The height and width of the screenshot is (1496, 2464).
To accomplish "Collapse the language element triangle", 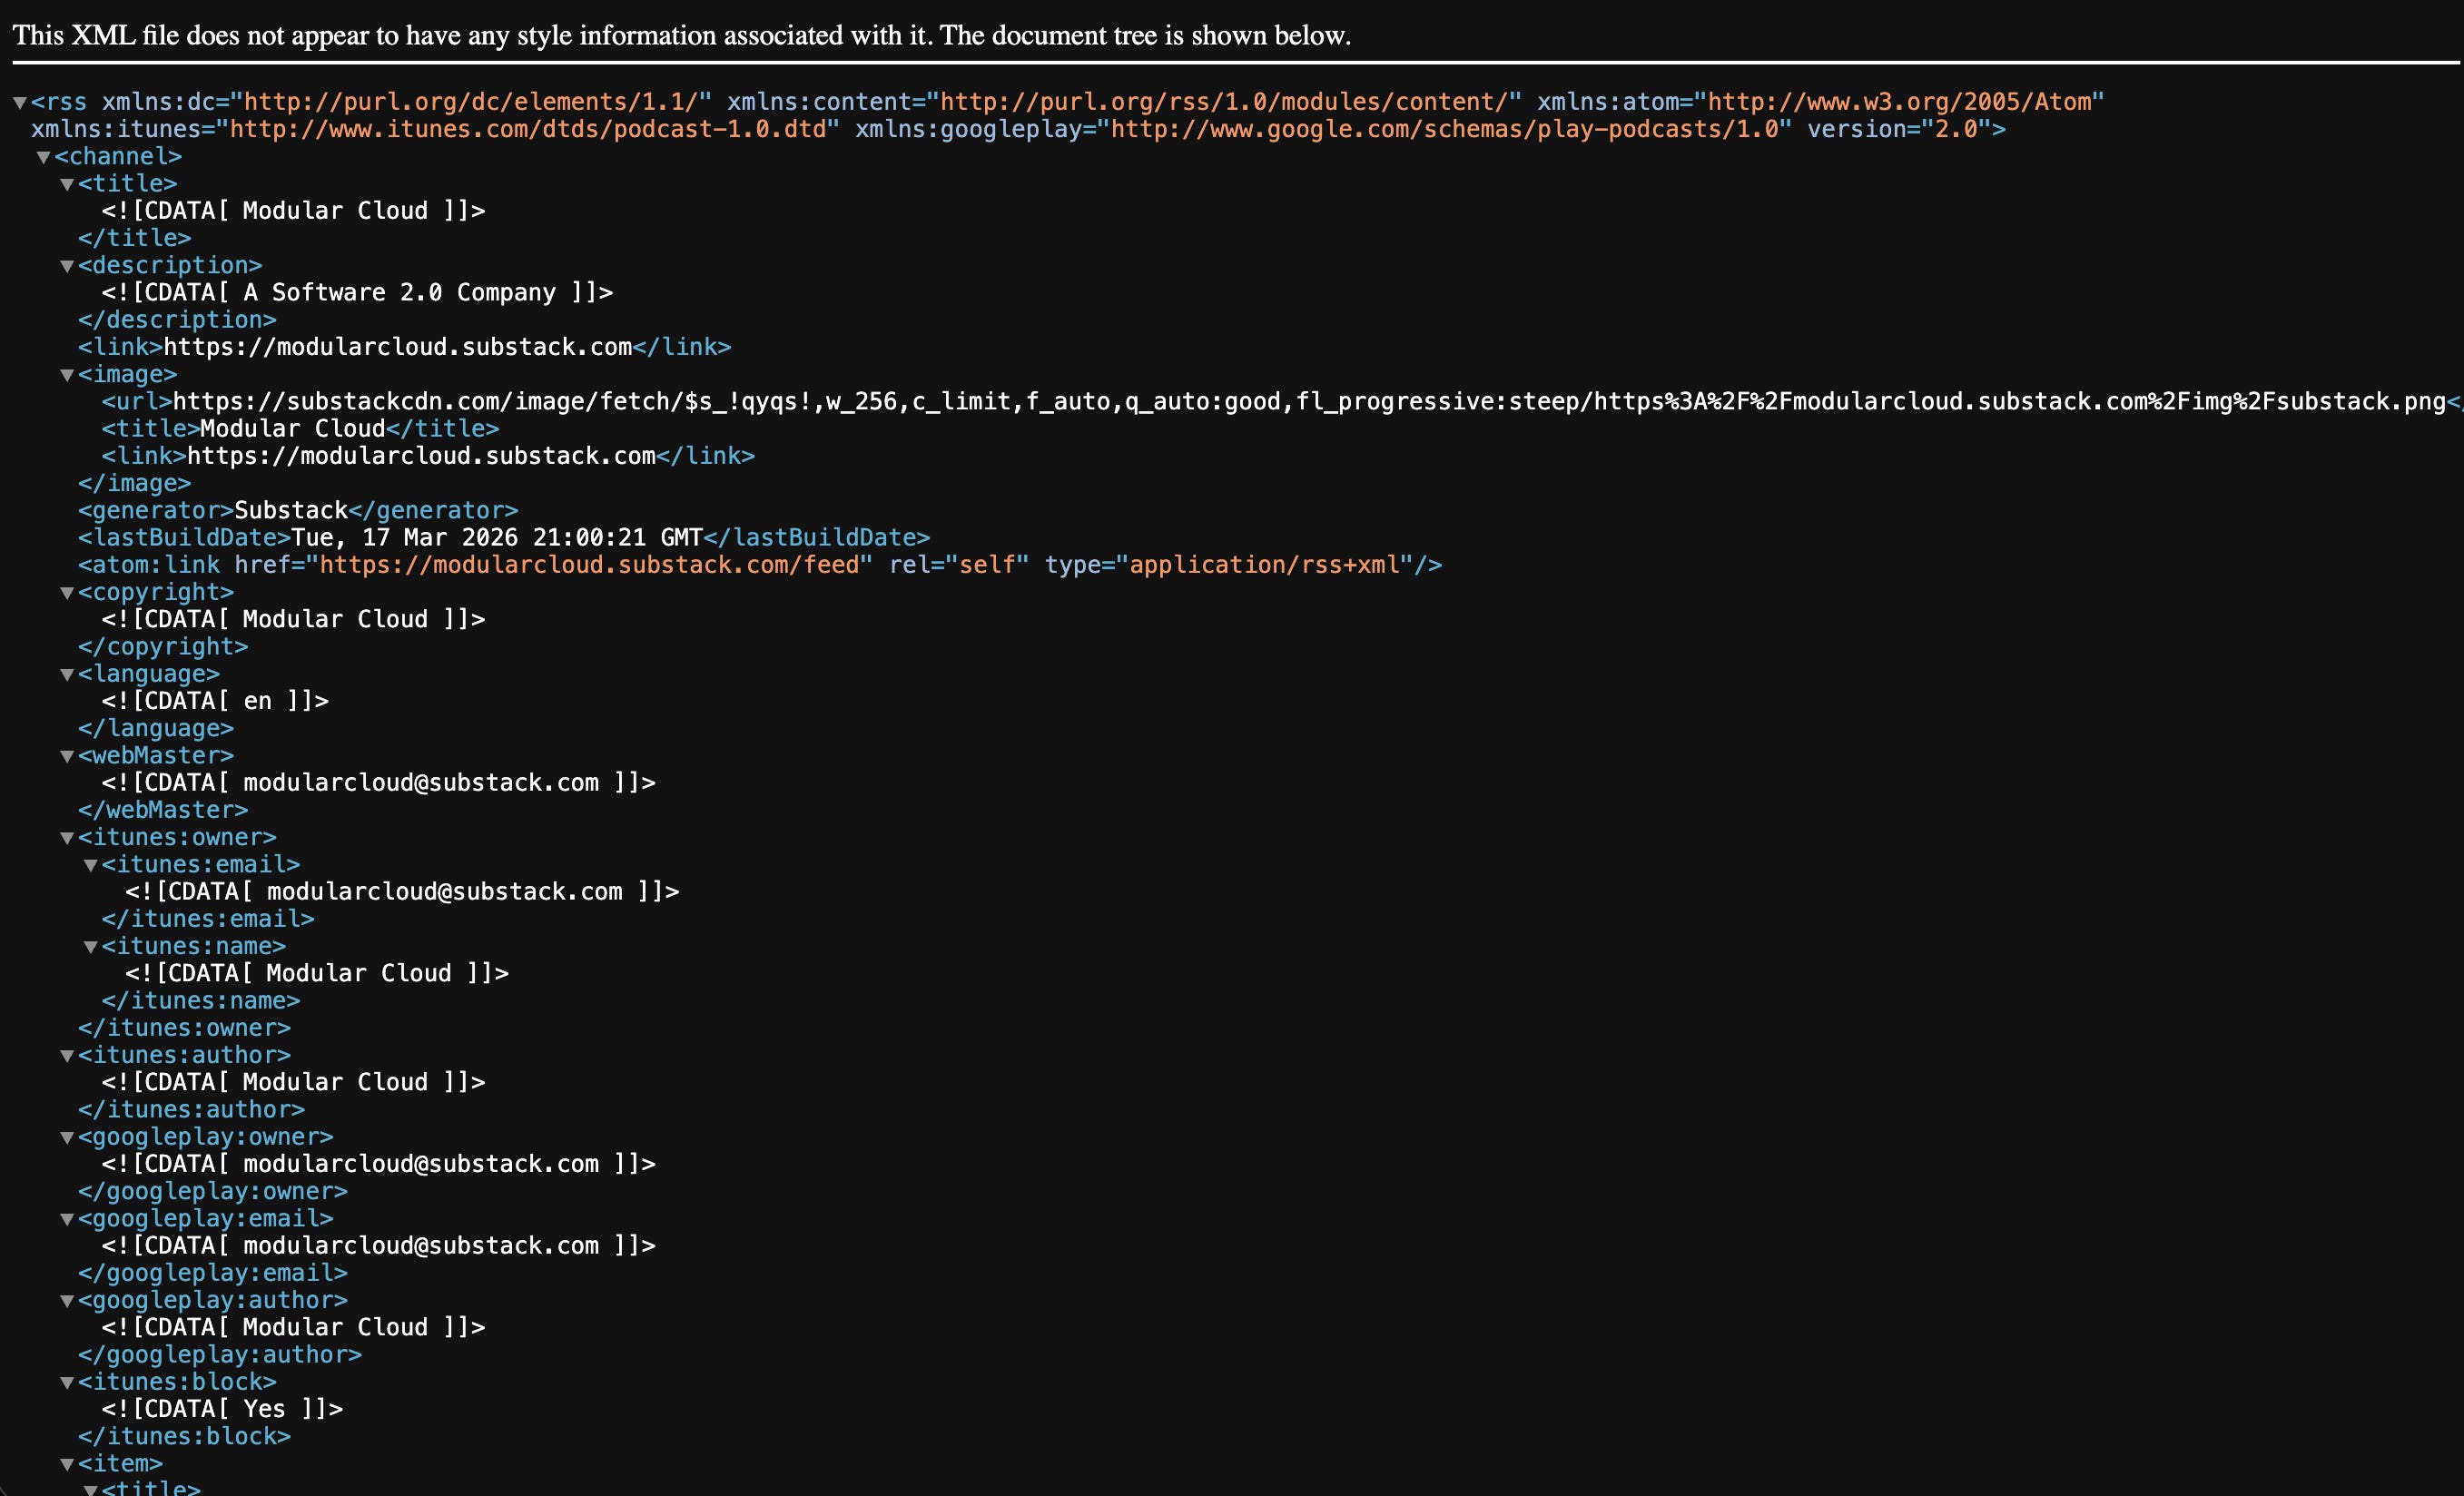I will pyautogui.click(x=67, y=675).
